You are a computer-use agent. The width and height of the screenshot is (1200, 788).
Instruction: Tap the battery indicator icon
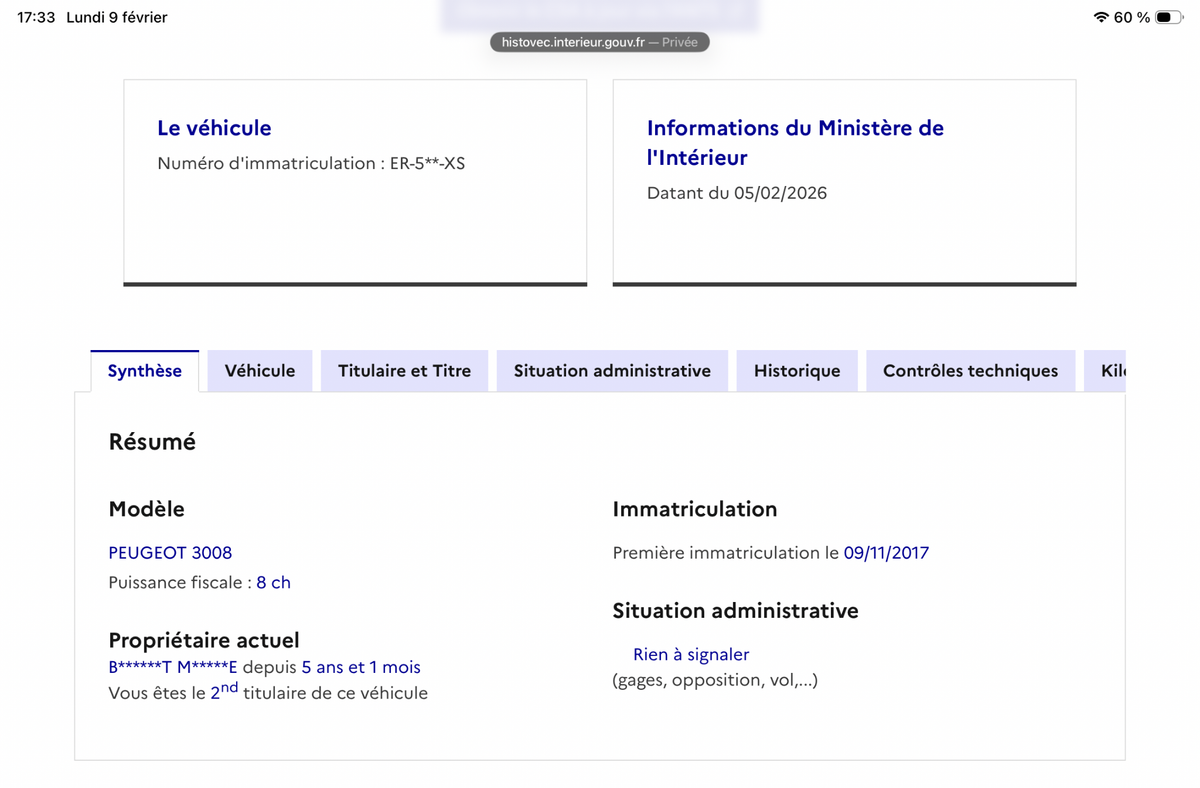pos(1167,17)
